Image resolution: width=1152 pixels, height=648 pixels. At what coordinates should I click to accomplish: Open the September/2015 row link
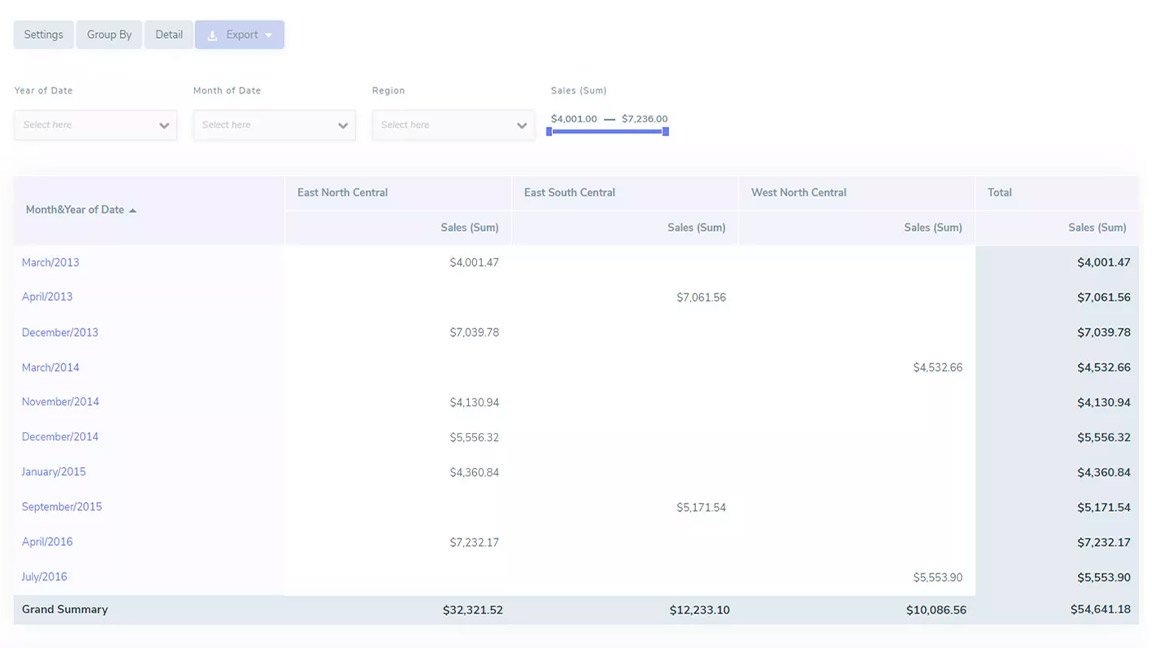click(62, 507)
